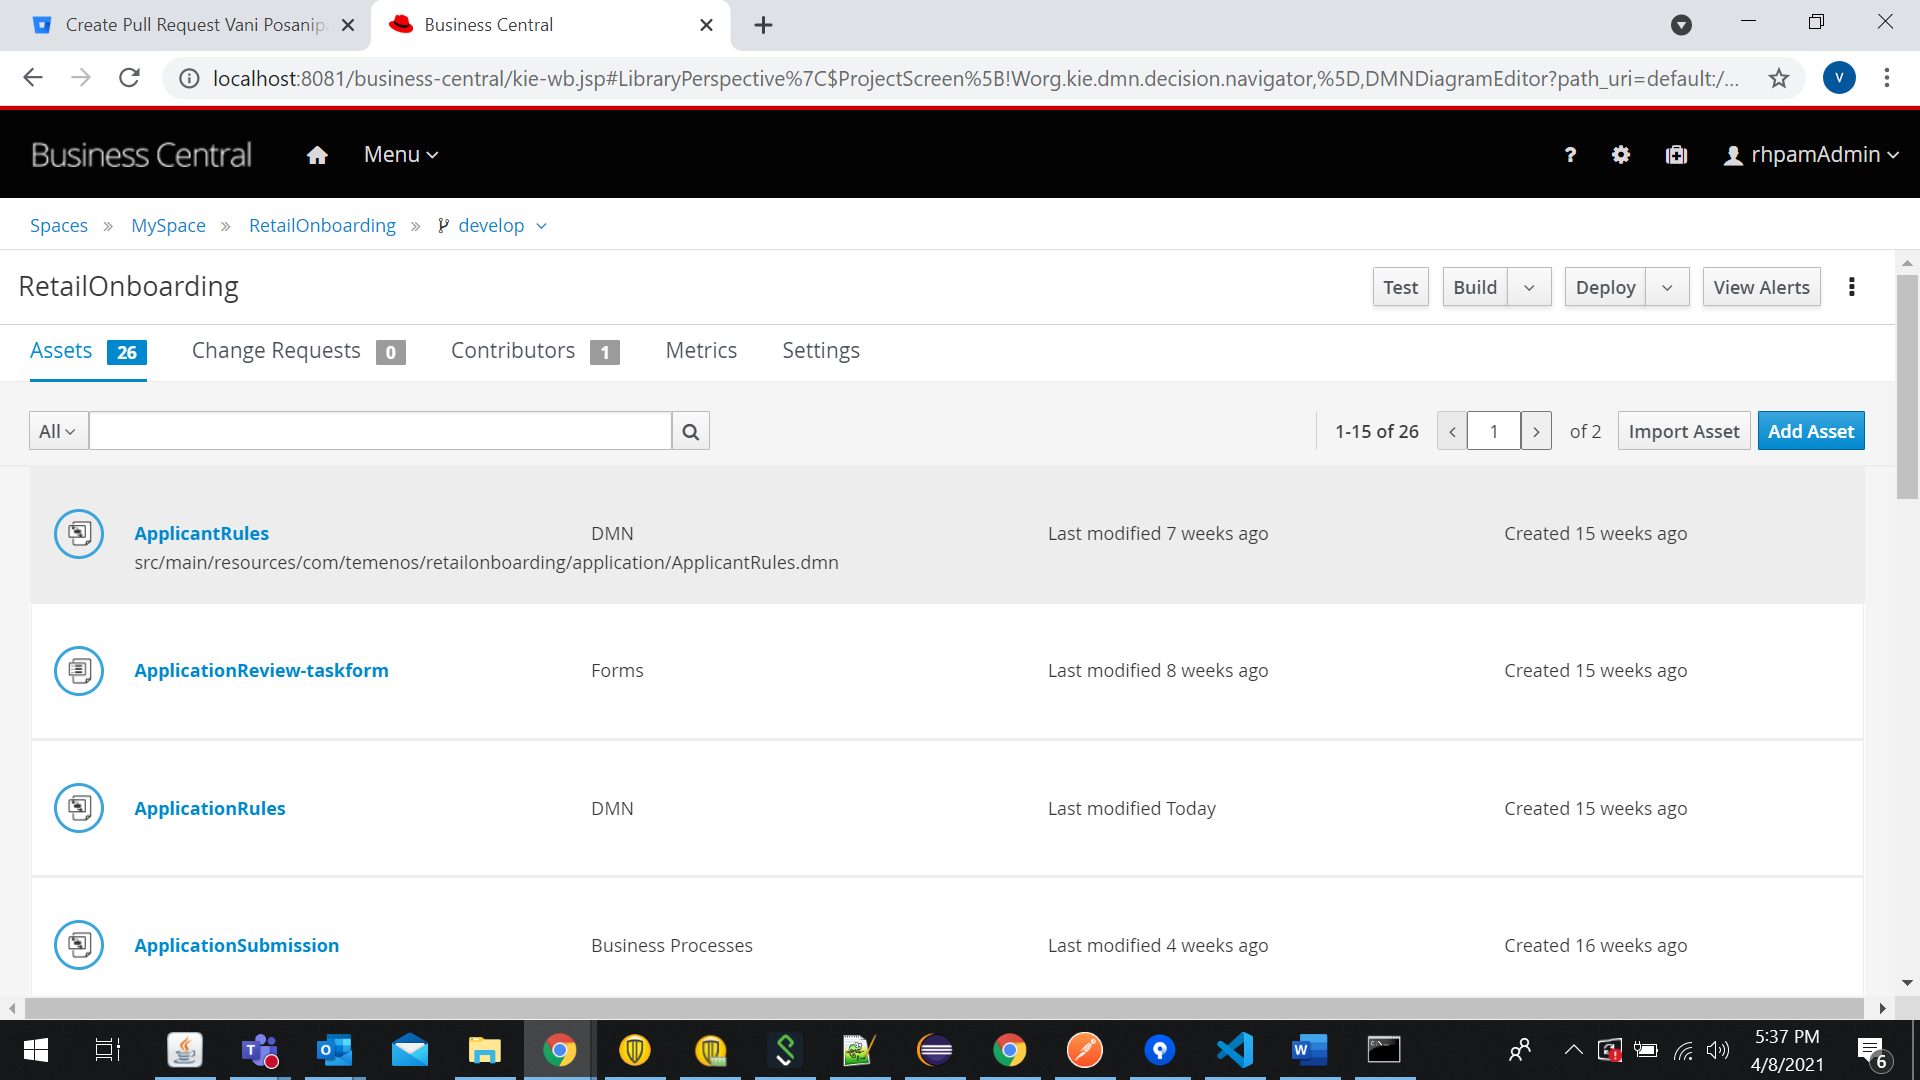The height and width of the screenshot is (1080, 1920).
Task: Bookmark the page with the star icon
Action: pyautogui.click(x=1778, y=78)
